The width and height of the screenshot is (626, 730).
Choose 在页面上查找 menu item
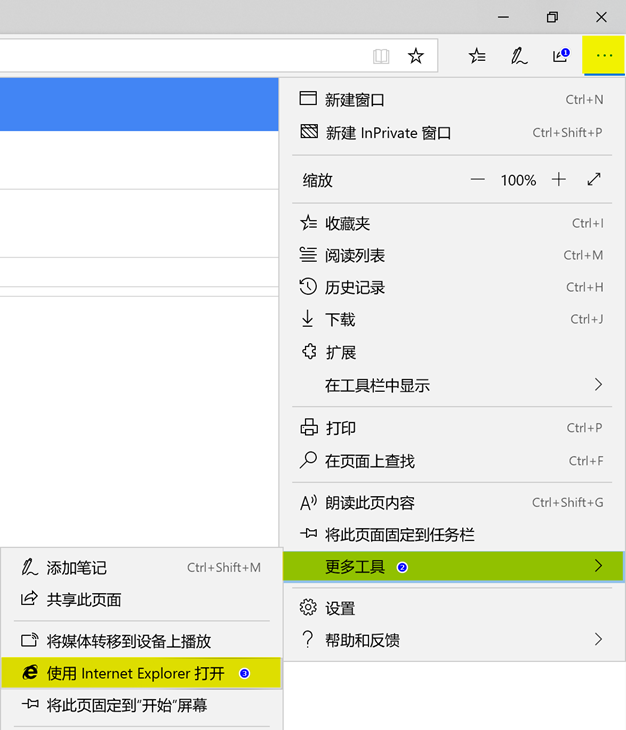(452, 461)
